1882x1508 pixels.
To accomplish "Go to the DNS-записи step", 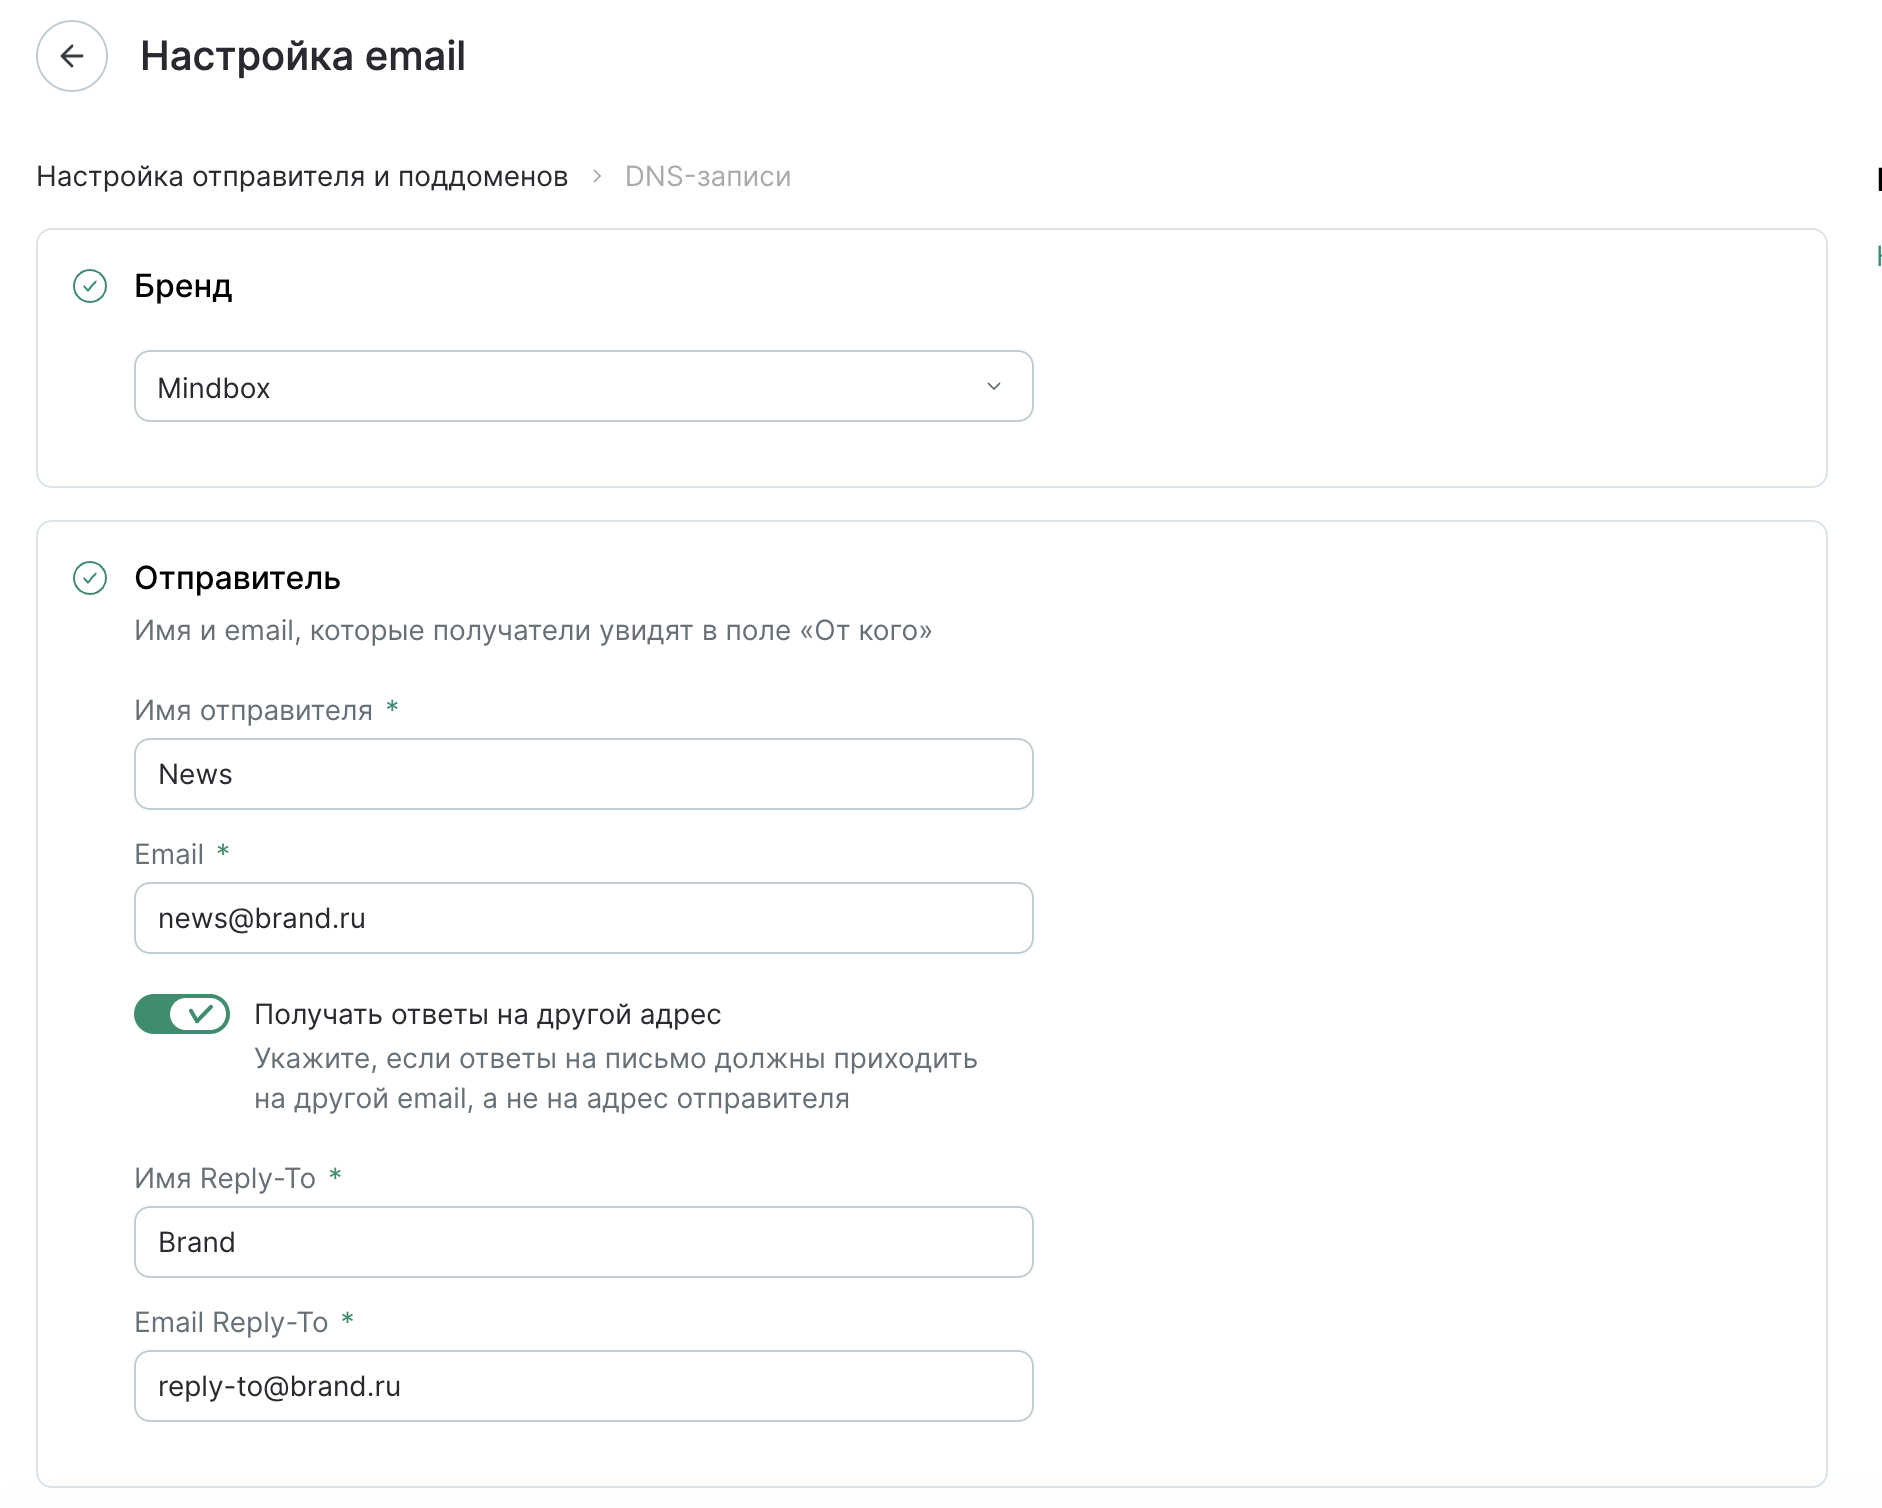I will [x=708, y=176].
